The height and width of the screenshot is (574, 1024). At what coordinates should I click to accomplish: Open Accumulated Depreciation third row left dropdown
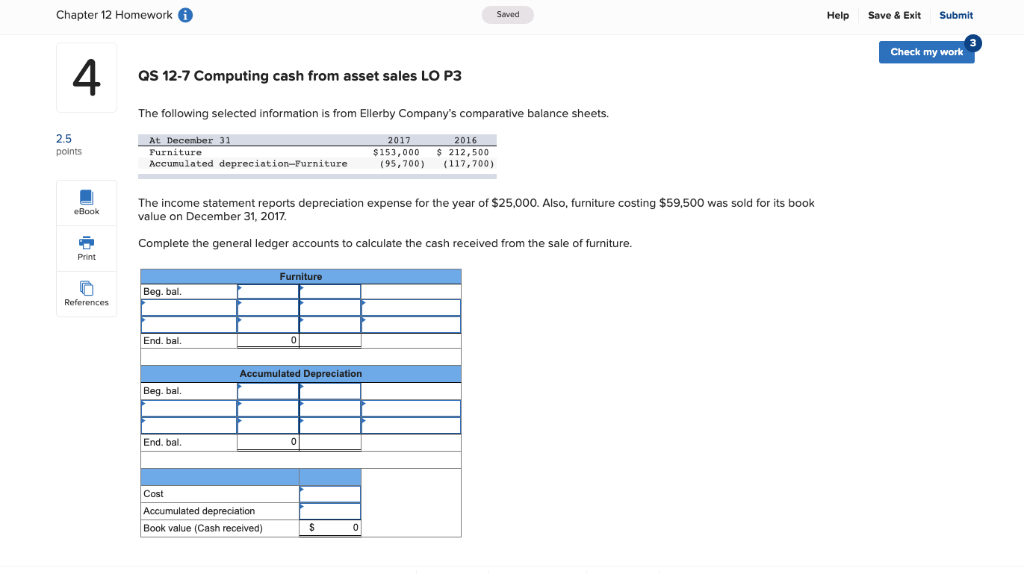click(x=189, y=425)
